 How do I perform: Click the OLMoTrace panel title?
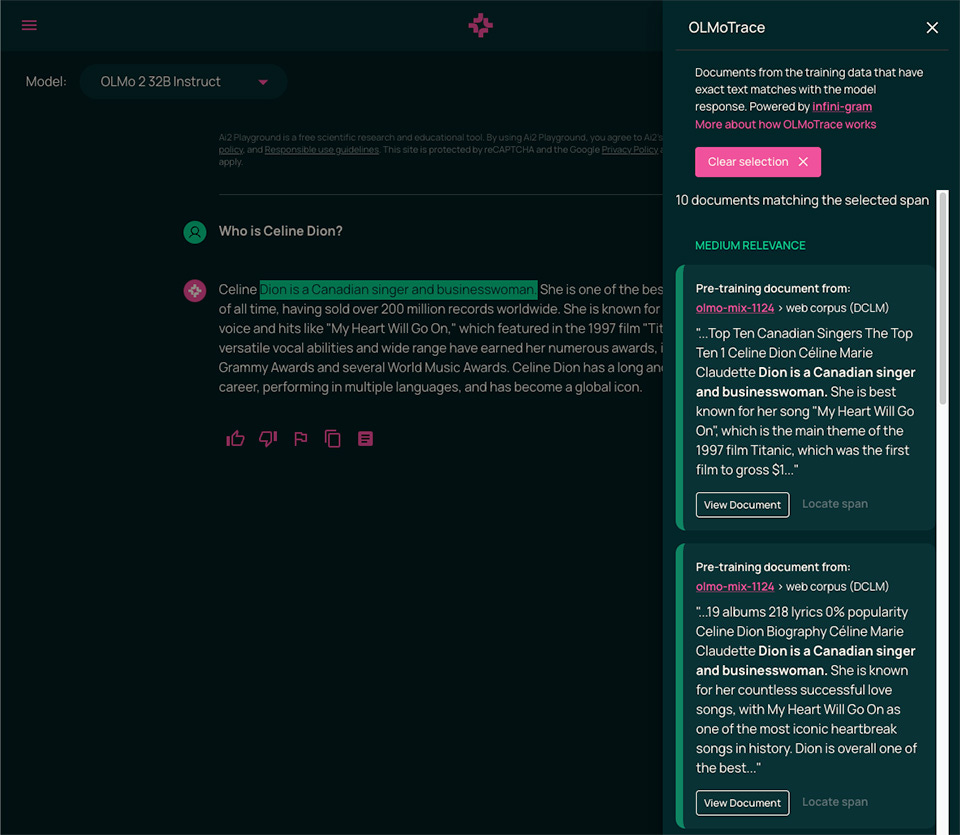click(726, 28)
